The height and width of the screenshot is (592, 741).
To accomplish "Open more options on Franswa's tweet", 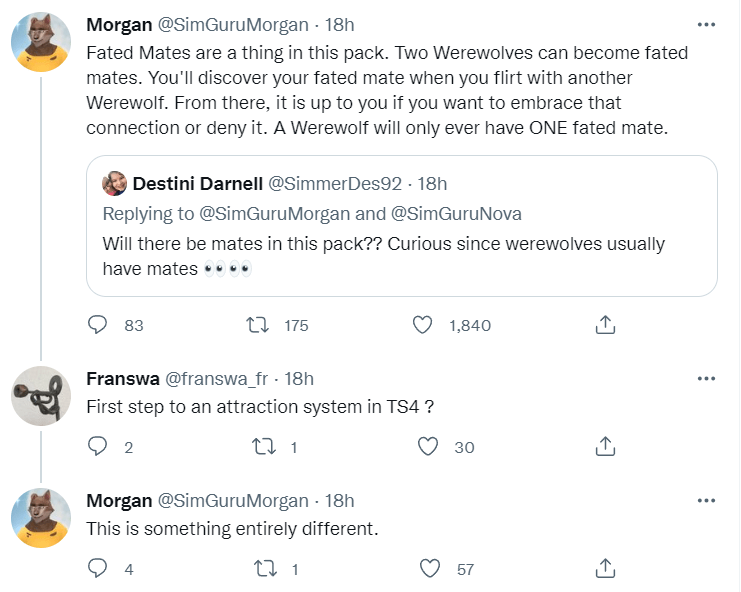I will click(706, 379).
